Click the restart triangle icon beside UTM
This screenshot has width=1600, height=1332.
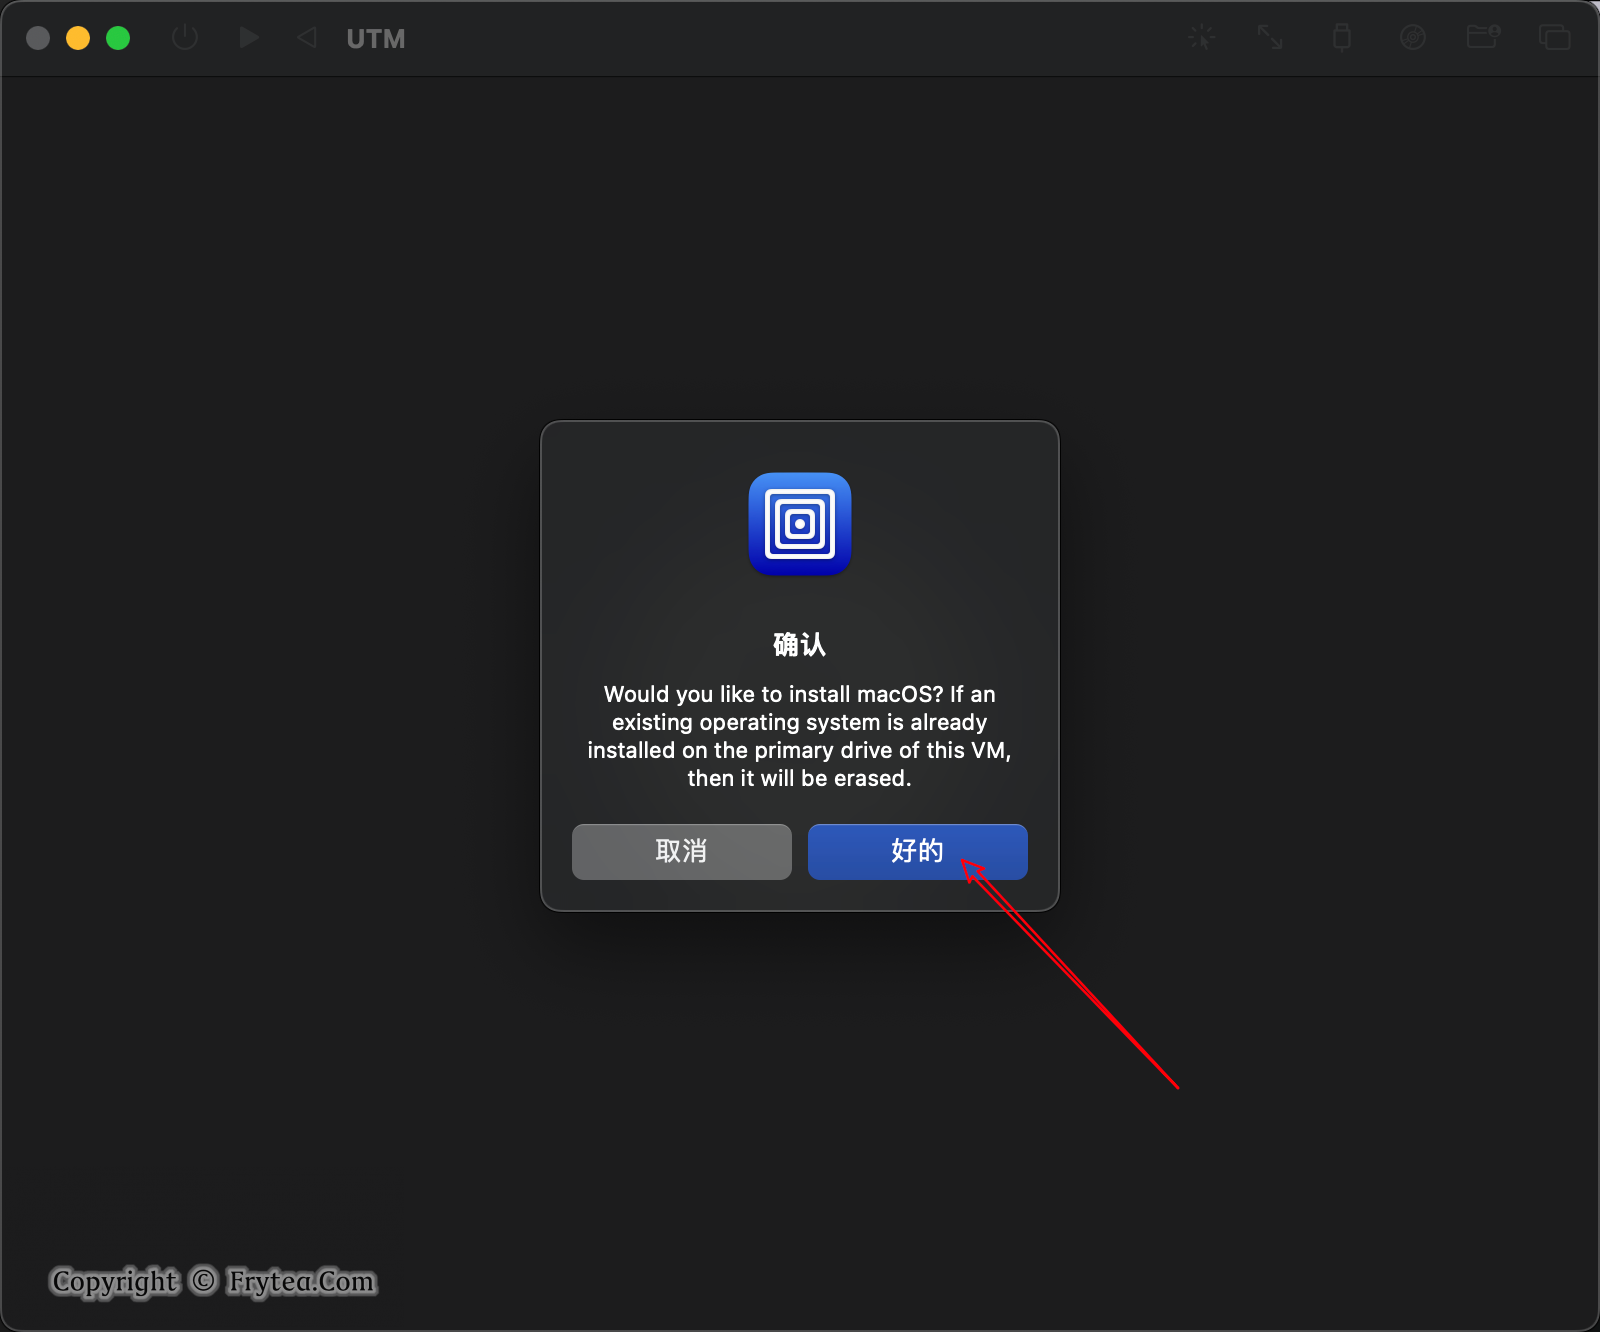[307, 38]
